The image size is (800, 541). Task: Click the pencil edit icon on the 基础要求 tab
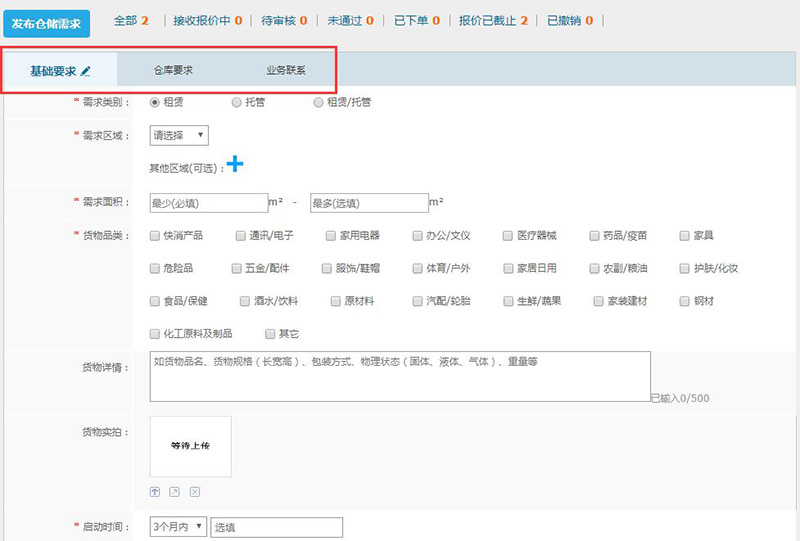point(86,71)
